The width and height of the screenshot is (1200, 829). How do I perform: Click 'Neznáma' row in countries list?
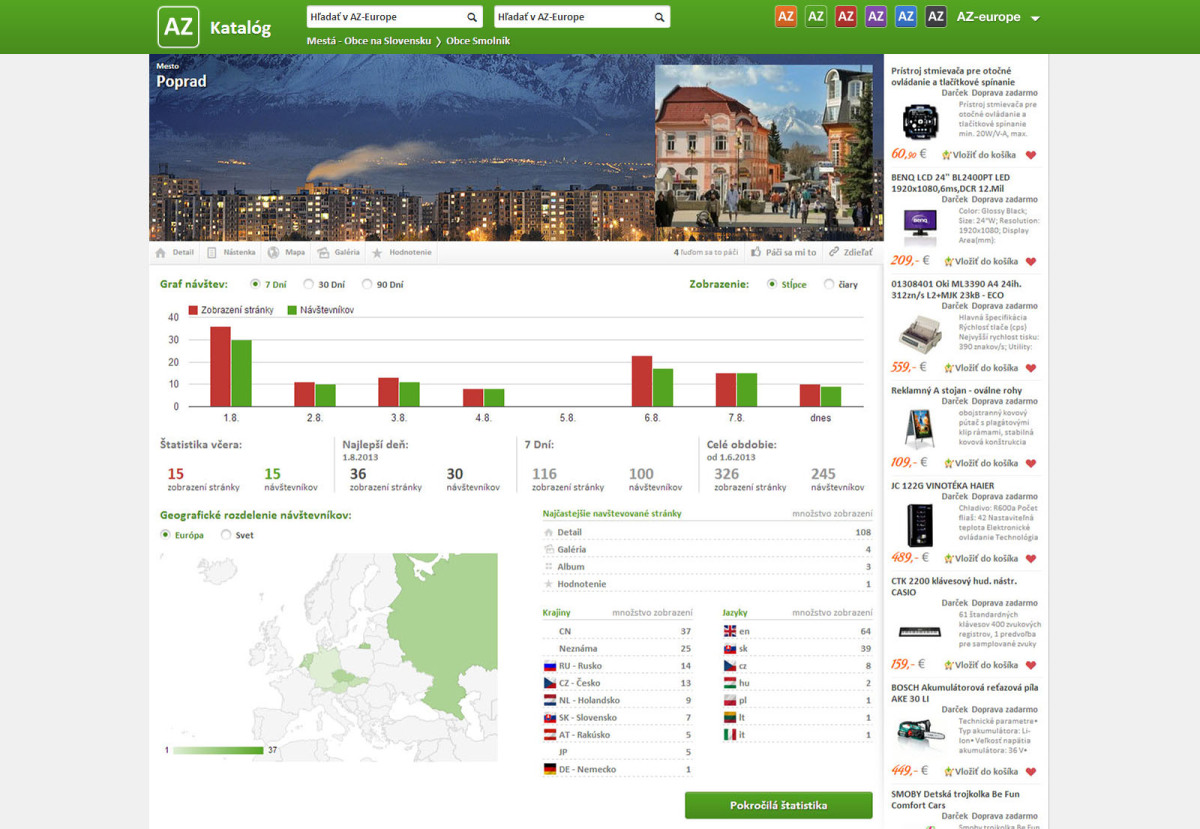(617, 649)
